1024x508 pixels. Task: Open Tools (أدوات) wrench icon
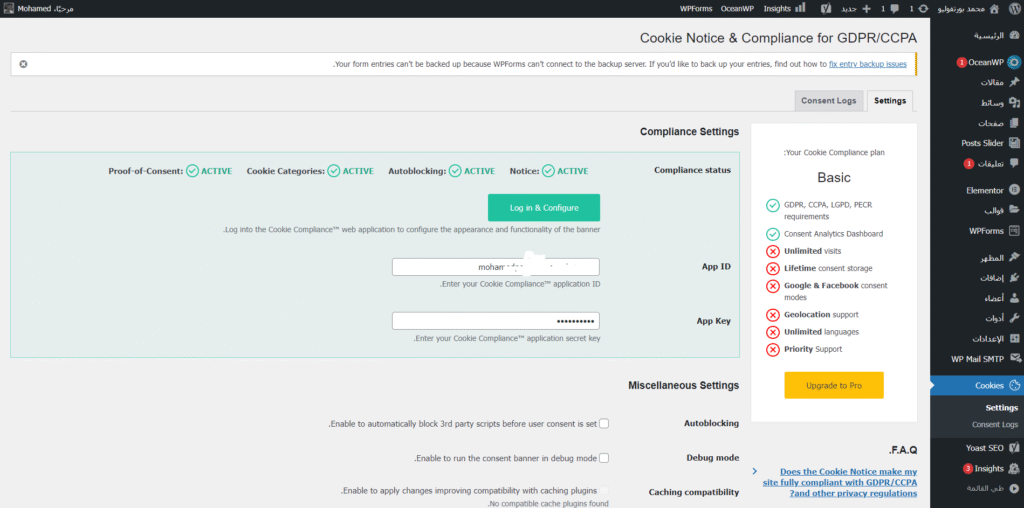tap(1014, 318)
